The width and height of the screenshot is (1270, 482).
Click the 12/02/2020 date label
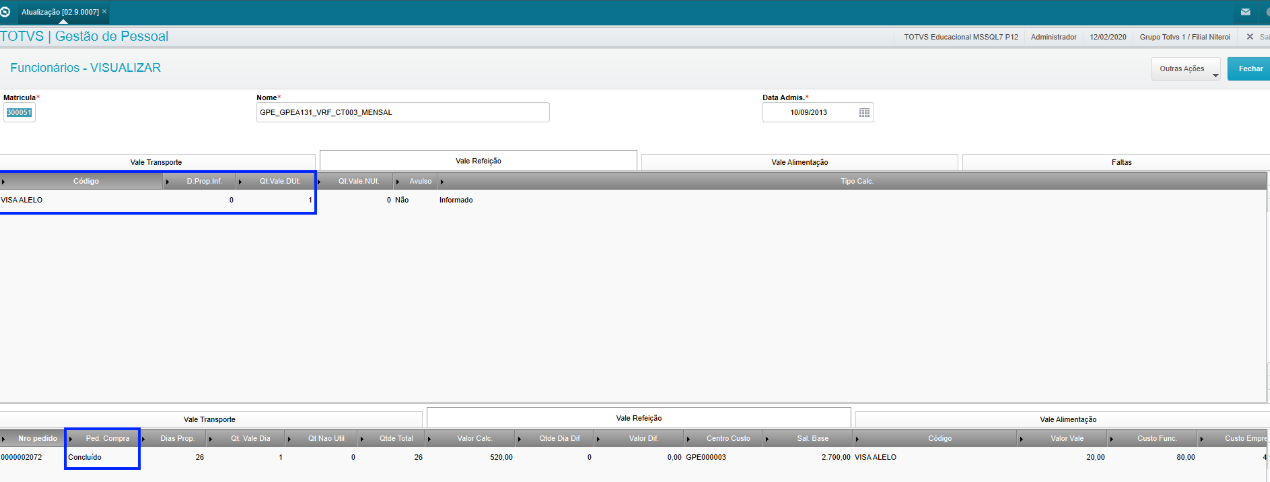[x=1109, y=36]
